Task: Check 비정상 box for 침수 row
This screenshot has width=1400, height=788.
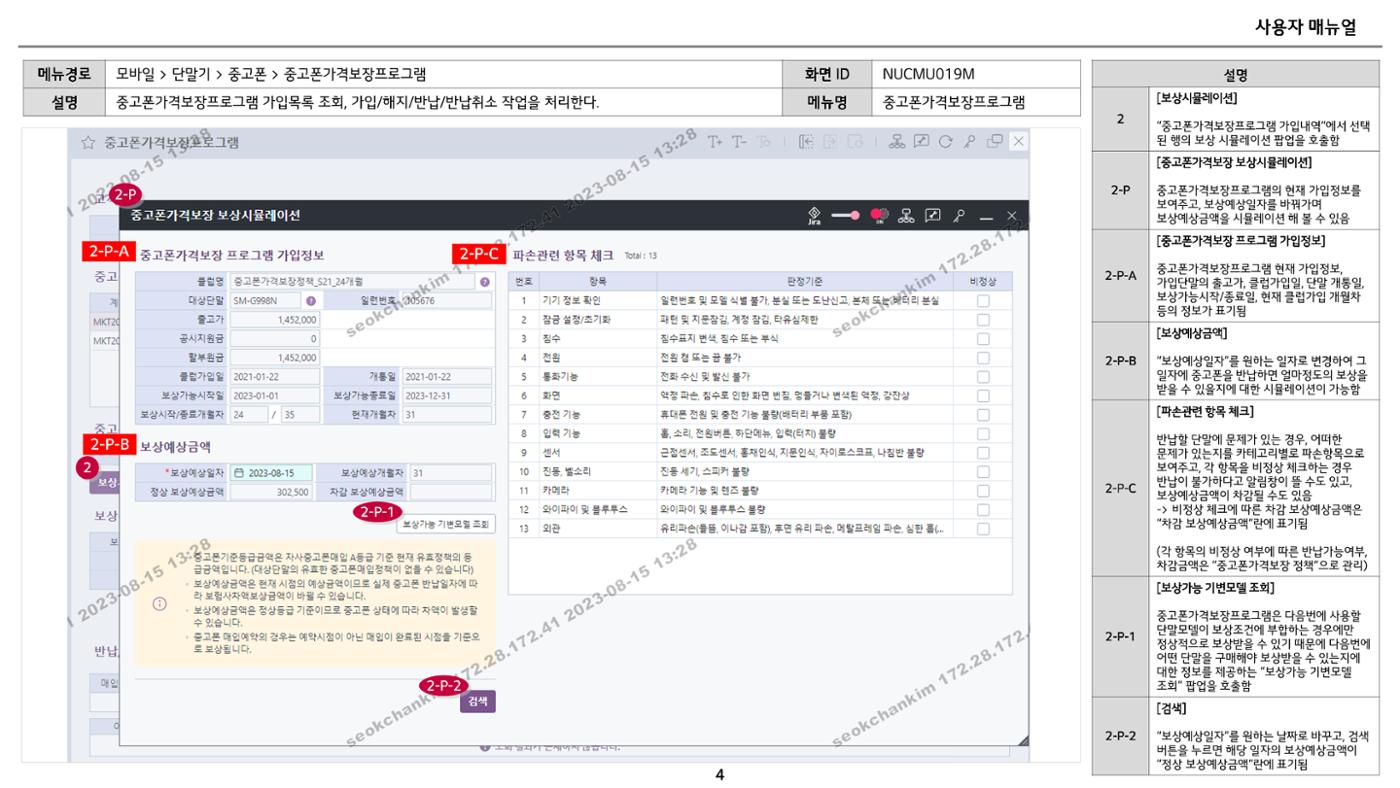Action: [x=983, y=338]
